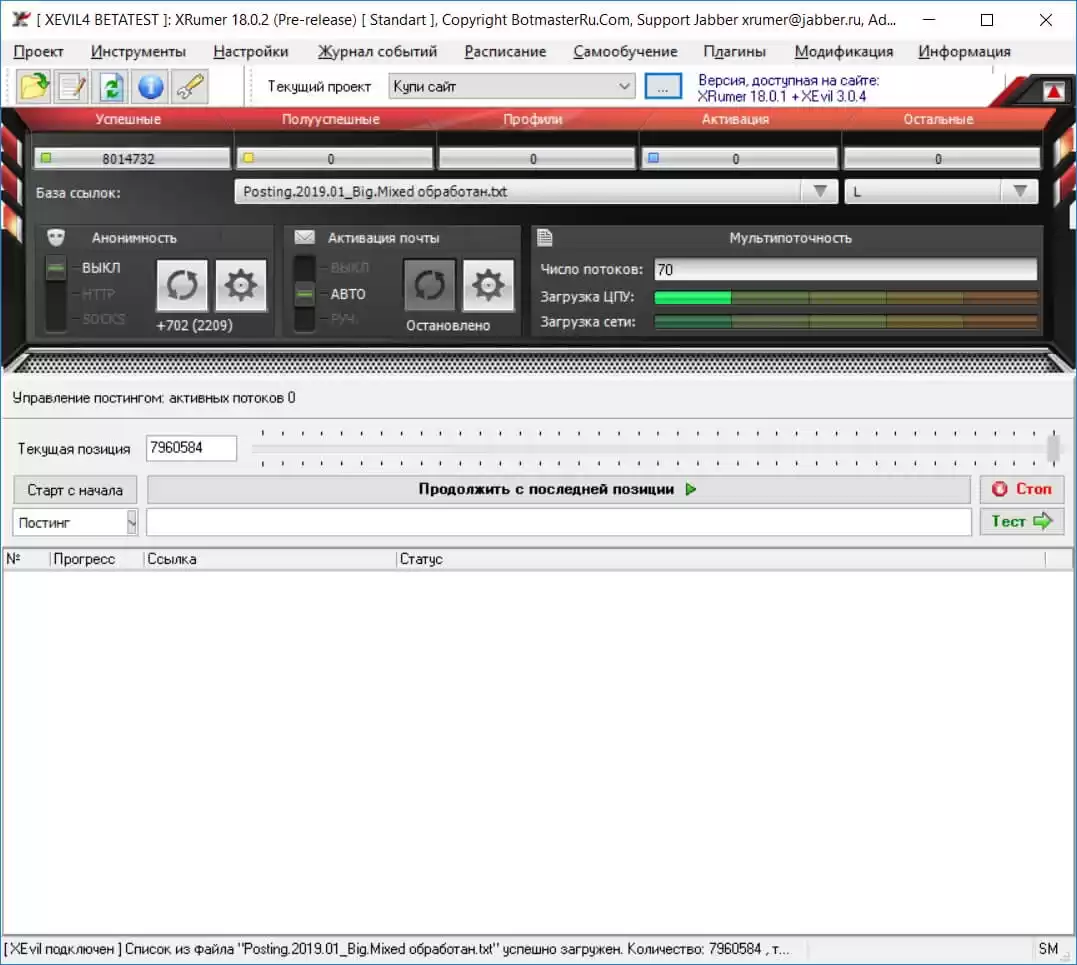This screenshot has height=965, width=1077.
Task: Set anonymity switch to HTTP
Action: coord(98,294)
